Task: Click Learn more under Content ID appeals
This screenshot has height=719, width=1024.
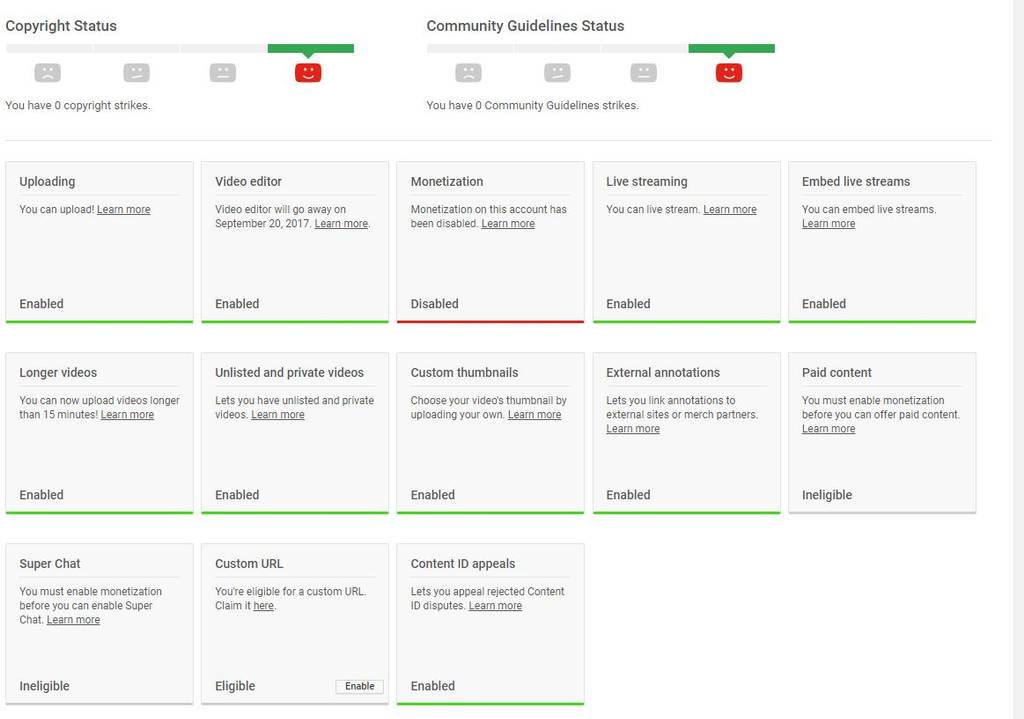Action: (495, 606)
